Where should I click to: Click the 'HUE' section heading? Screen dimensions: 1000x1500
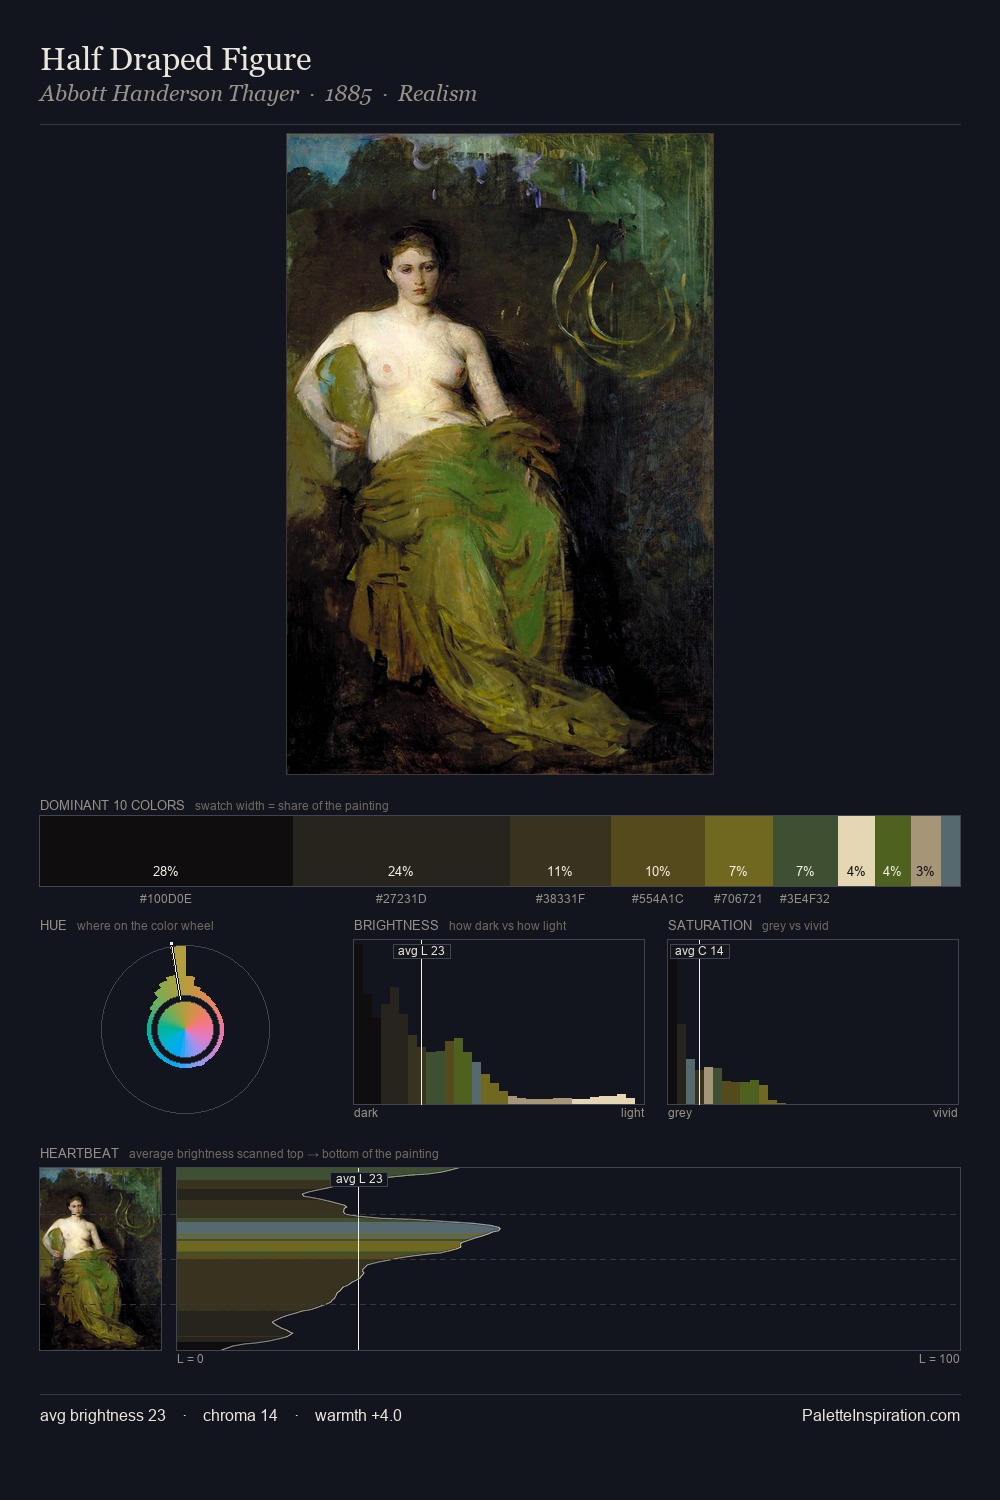tap(53, 925)
